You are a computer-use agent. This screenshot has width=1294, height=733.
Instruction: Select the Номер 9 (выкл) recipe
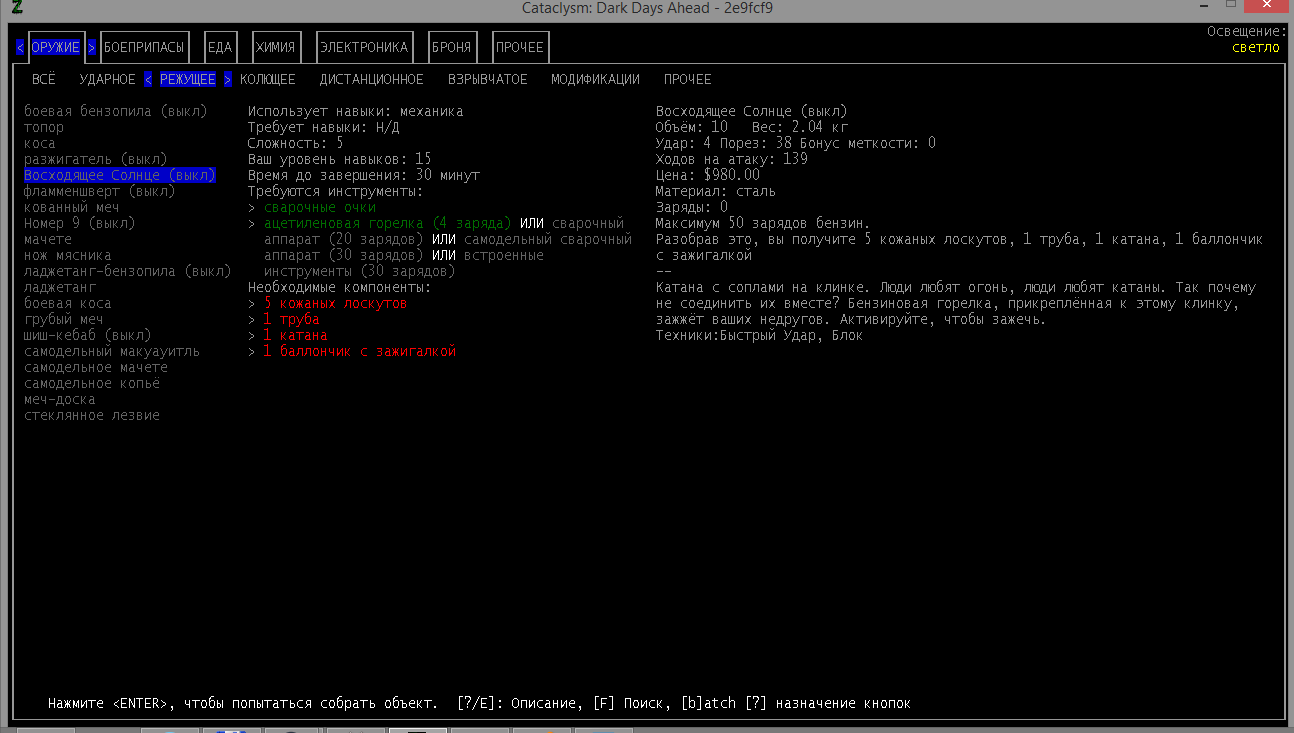click(x=80, y=223)
